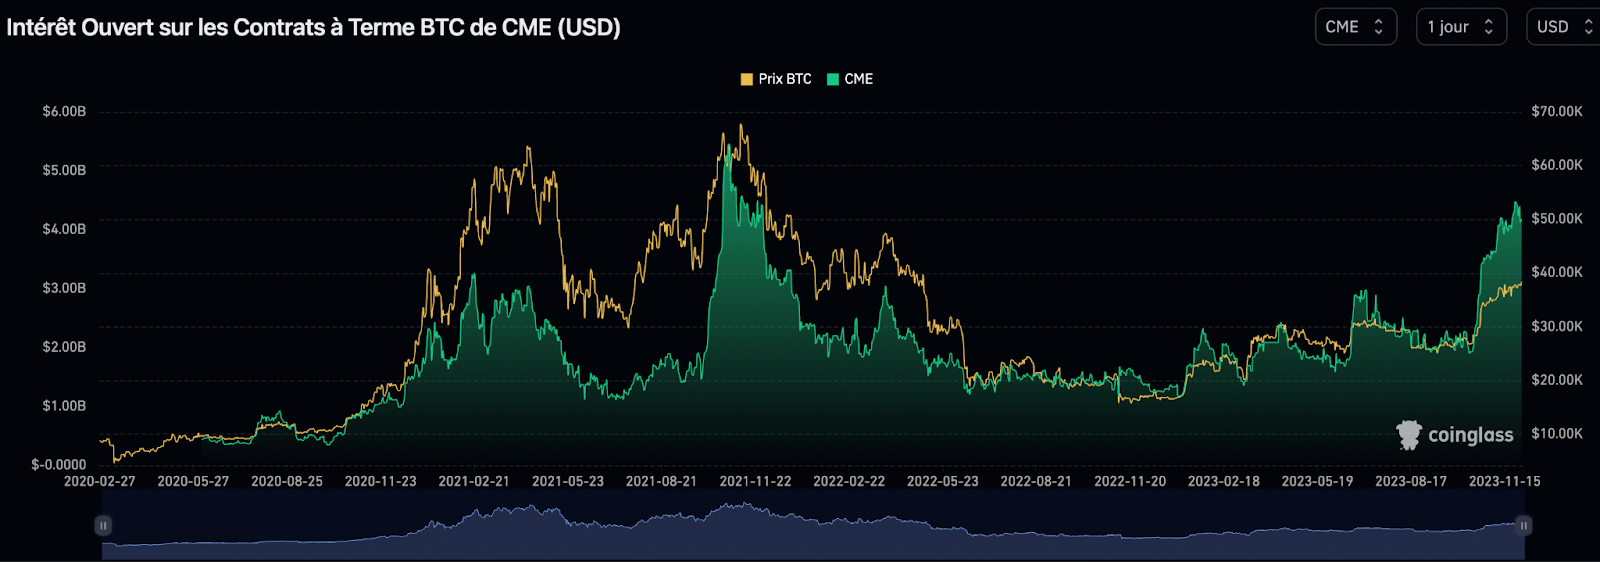This screenshot has height=562, width=1600.
Task: Click the $4.00B left axis label
Action: click(x=64, y=229)
